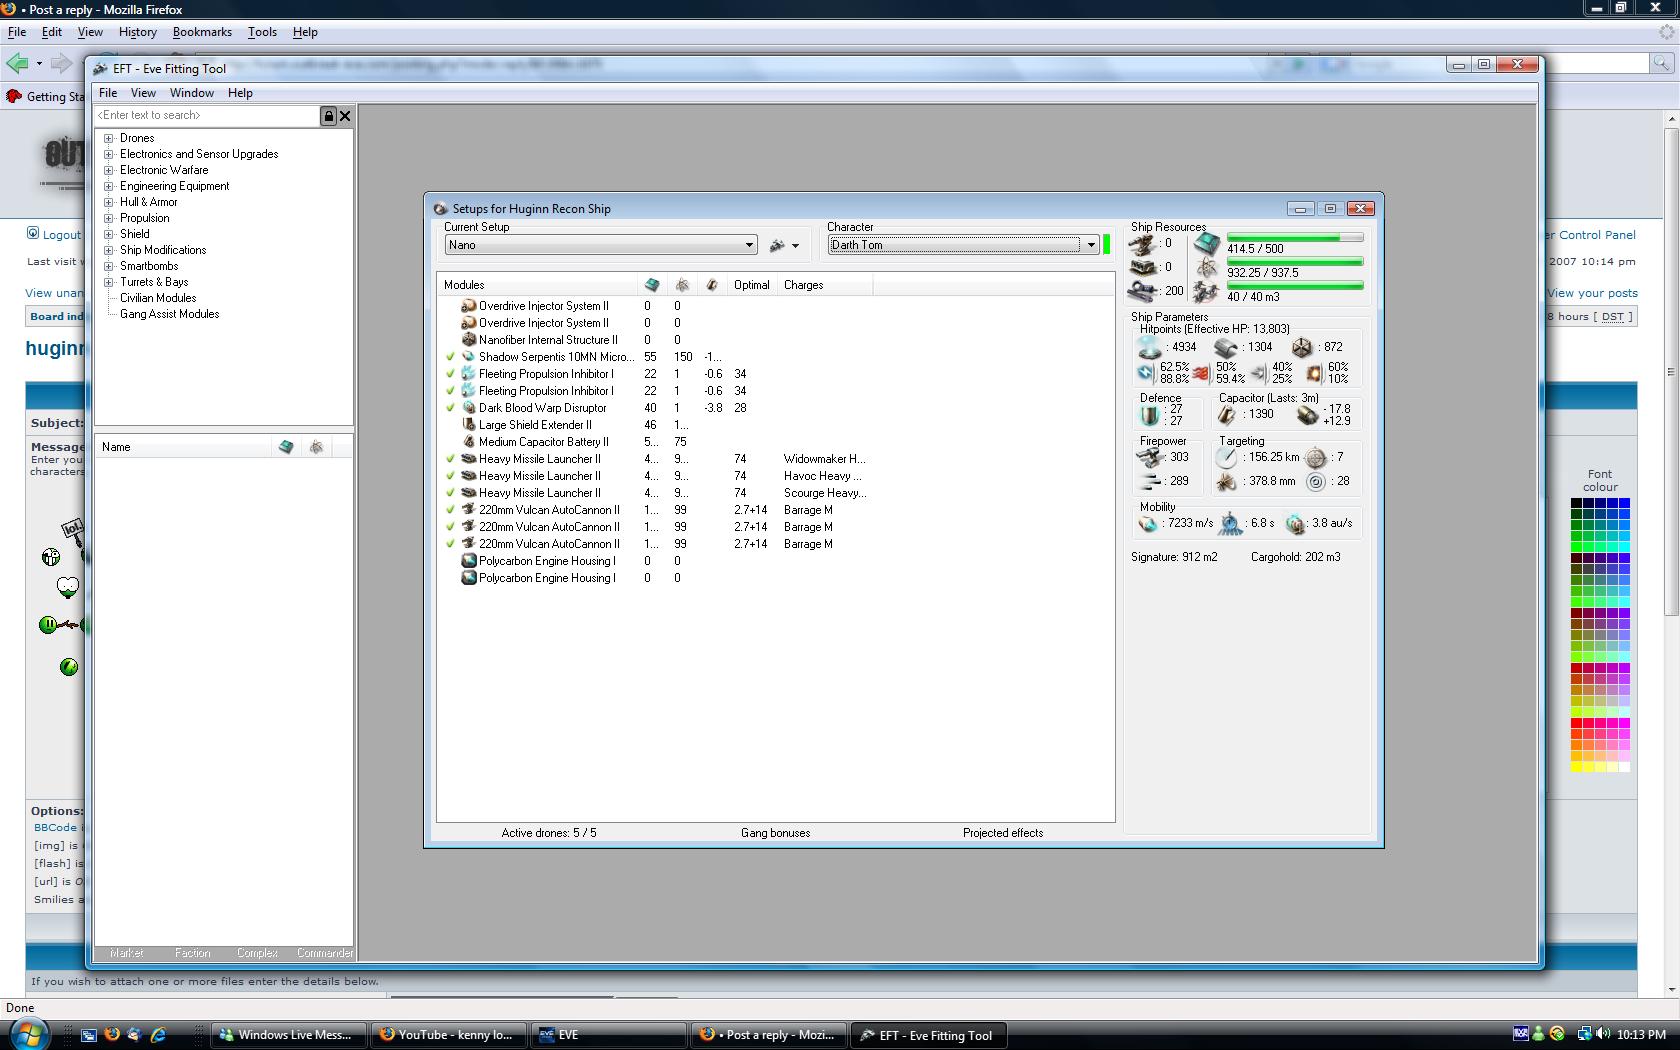Click the Medium Capacitor Battery II module icon
Image resolution: width=1680 pixels, height=1050 pixels.
pos(468,442)
